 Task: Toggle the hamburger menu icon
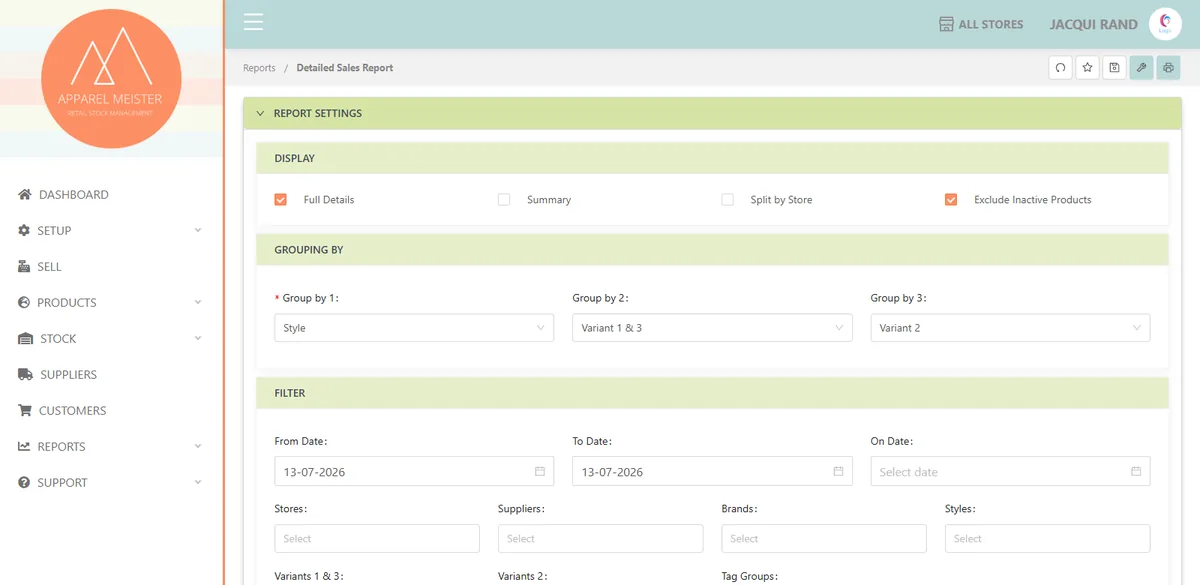click(x=253, y=22)
